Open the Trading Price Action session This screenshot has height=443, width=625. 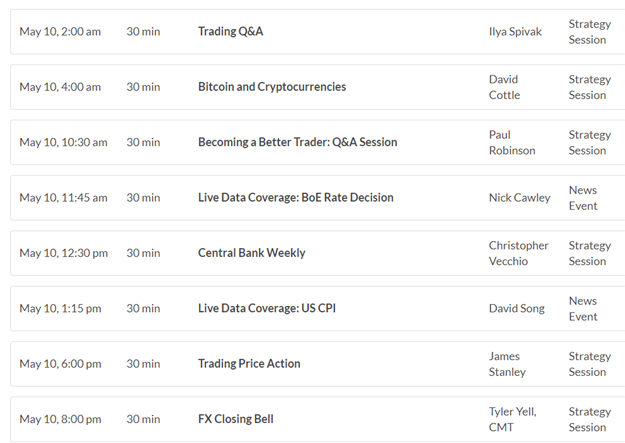(x=249, y=364)
